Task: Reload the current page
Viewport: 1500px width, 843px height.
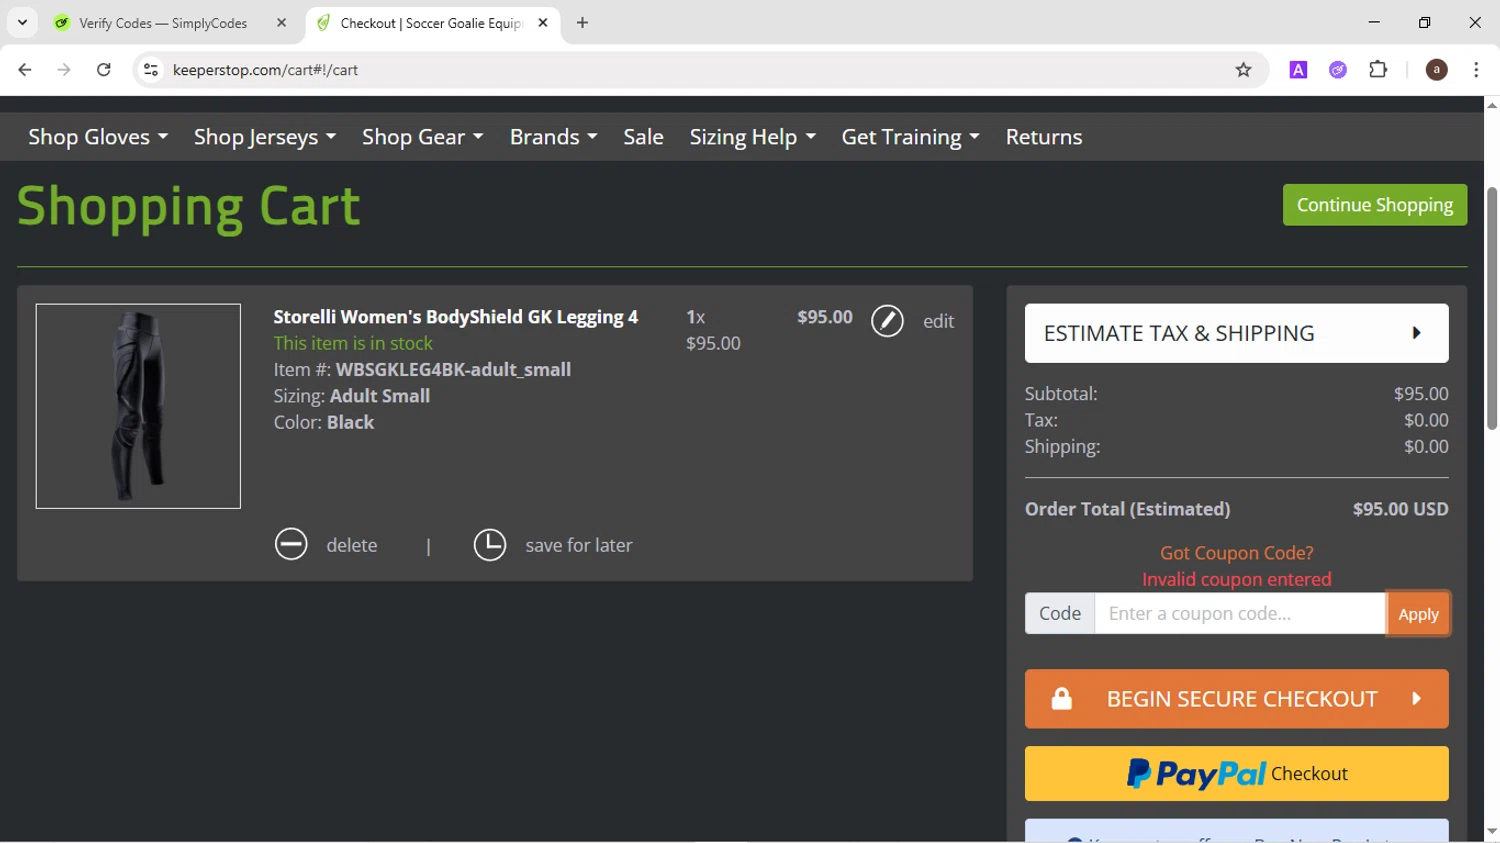Action: point(104,70)
